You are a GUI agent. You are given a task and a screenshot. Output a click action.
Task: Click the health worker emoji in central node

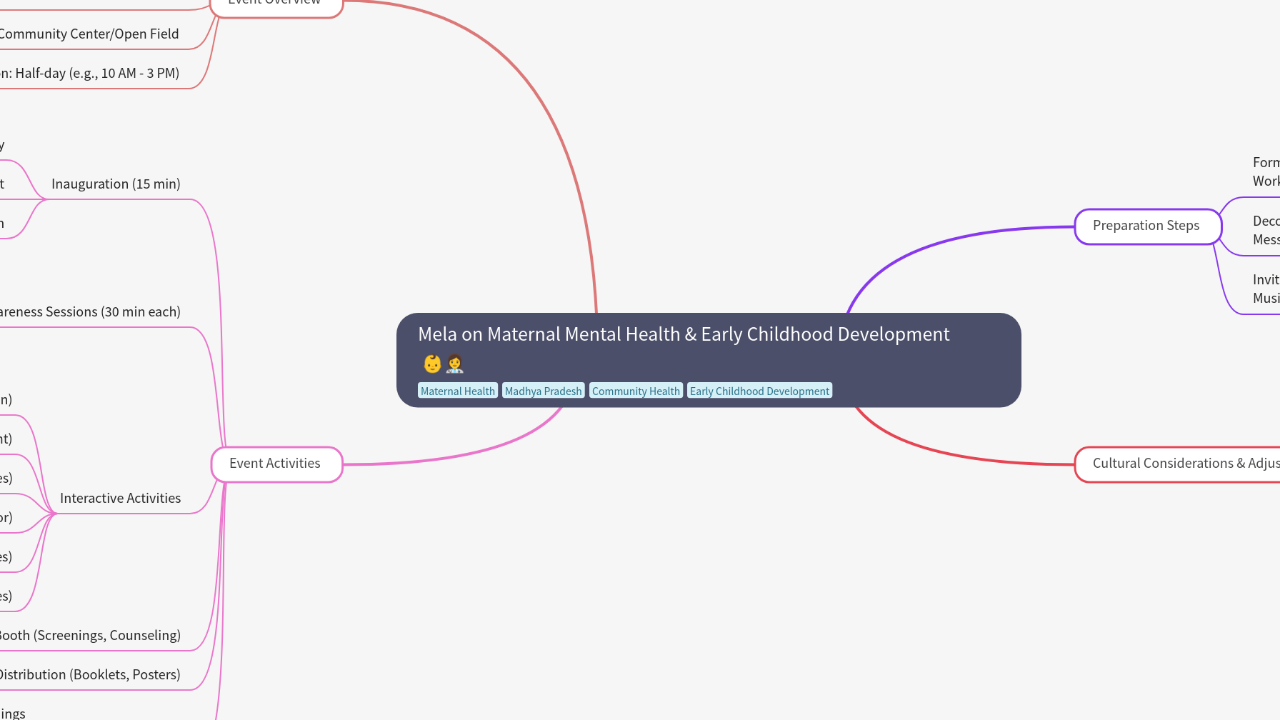coord(455,364)
